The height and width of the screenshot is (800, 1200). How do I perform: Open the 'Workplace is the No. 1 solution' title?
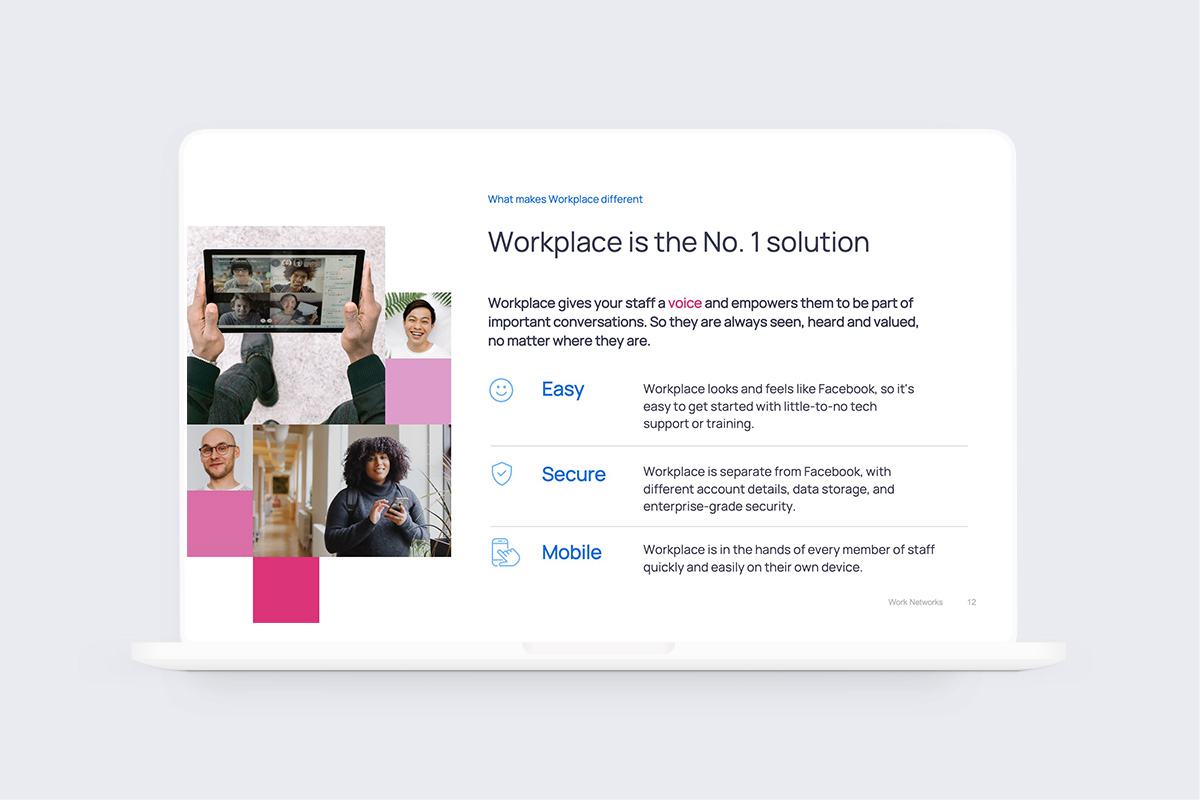click(679, 242)
